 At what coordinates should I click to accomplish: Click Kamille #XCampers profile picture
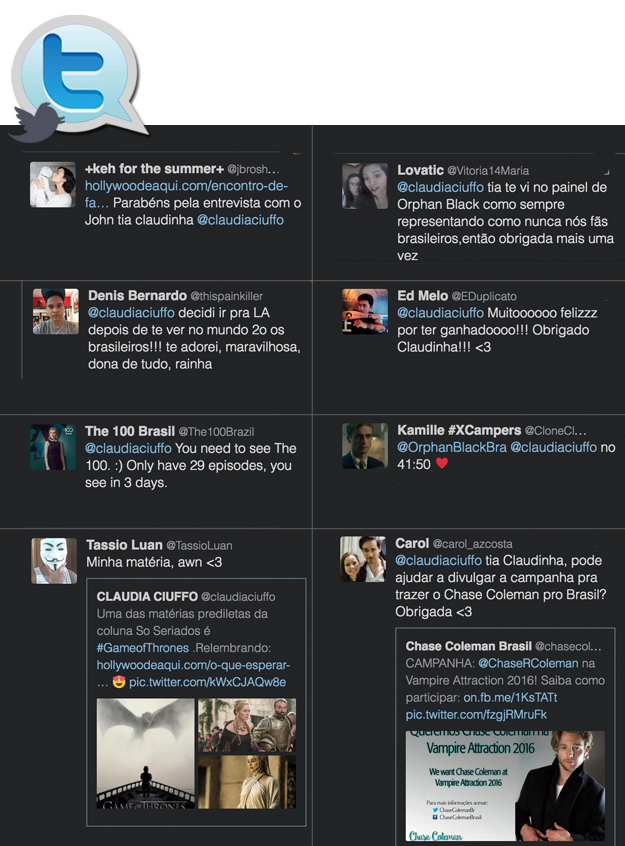[365, 446]
